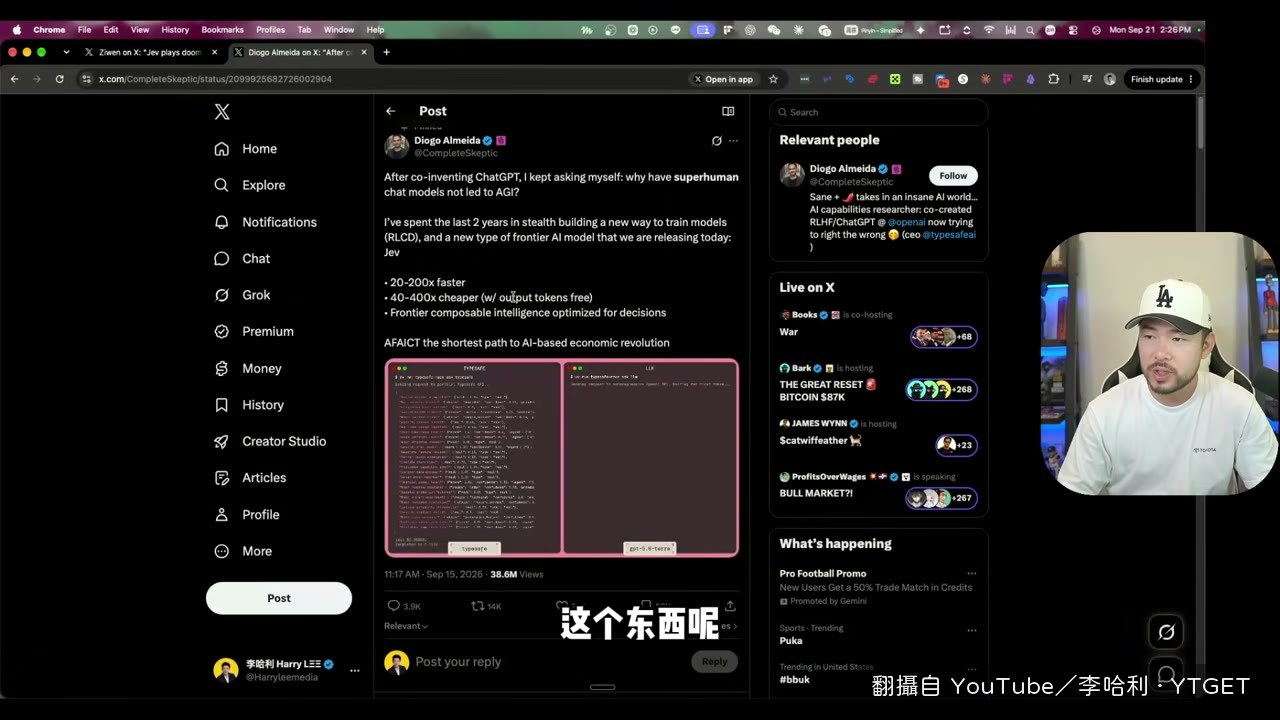The image size is (1280, 720).
Task: Open a new Chrome tab
Action: (x=386, y=52)
